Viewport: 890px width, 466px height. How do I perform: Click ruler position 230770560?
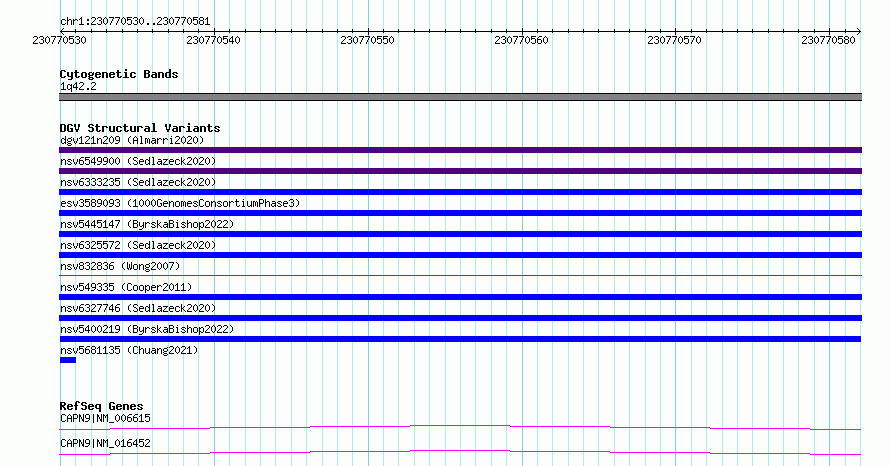coord(521,40)
